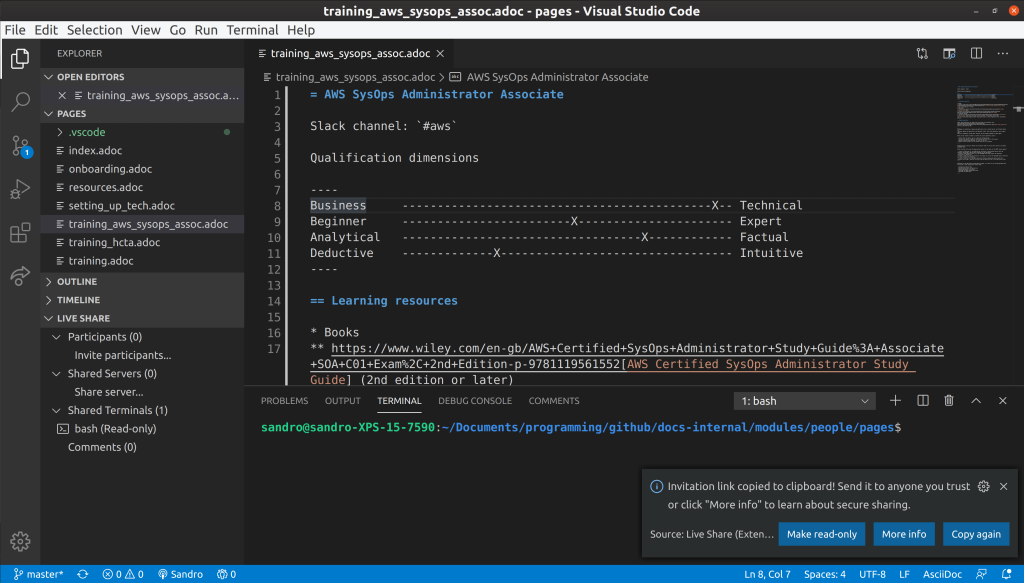This screenshot has height=583, width=1024.
Task: Open the Terminal menu
Action: (x=252, y=30)
